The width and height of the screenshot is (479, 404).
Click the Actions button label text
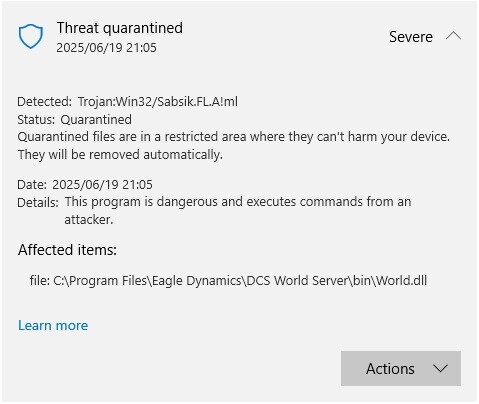click(390, 369)
